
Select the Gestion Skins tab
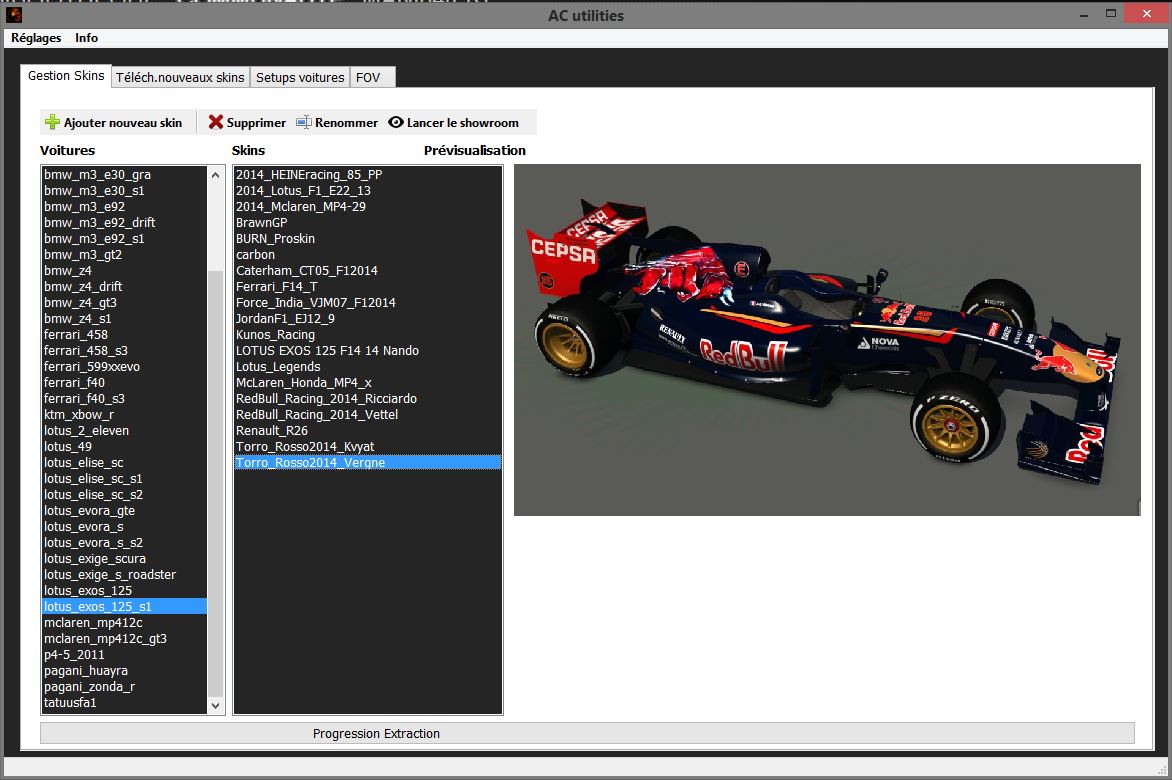tap(66, 75)
